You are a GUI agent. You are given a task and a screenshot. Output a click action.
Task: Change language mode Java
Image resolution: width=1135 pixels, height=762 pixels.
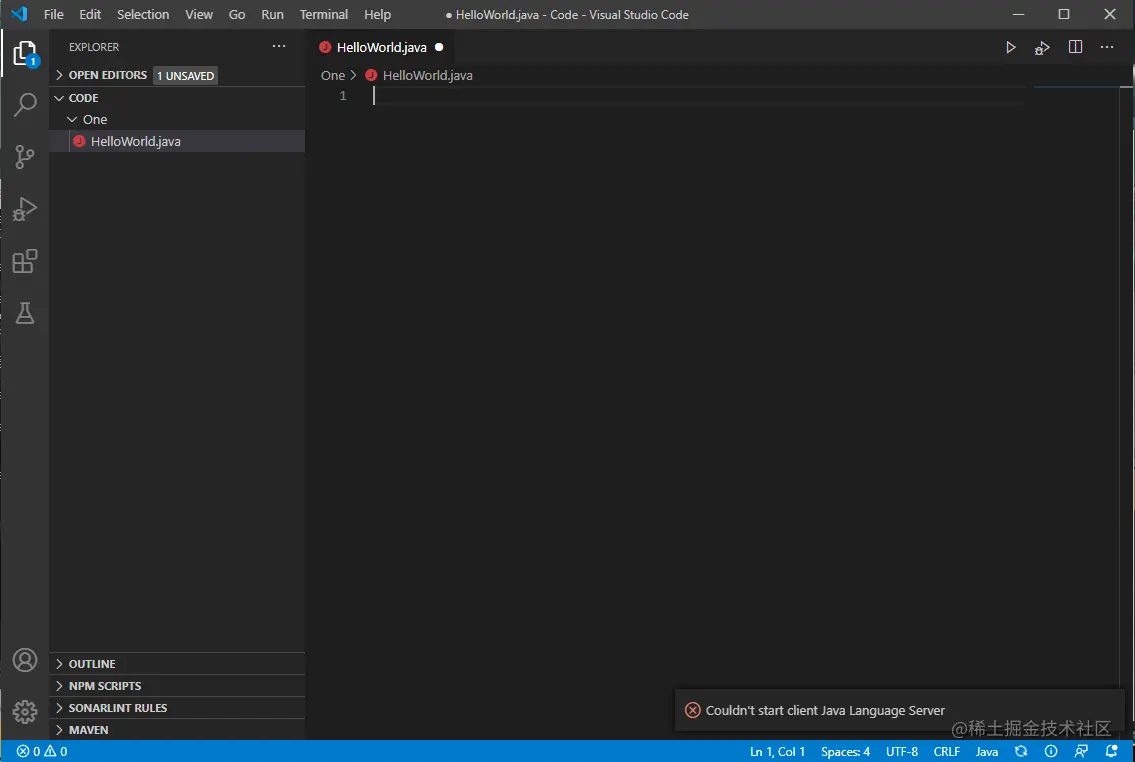click(x=987, y=751)
